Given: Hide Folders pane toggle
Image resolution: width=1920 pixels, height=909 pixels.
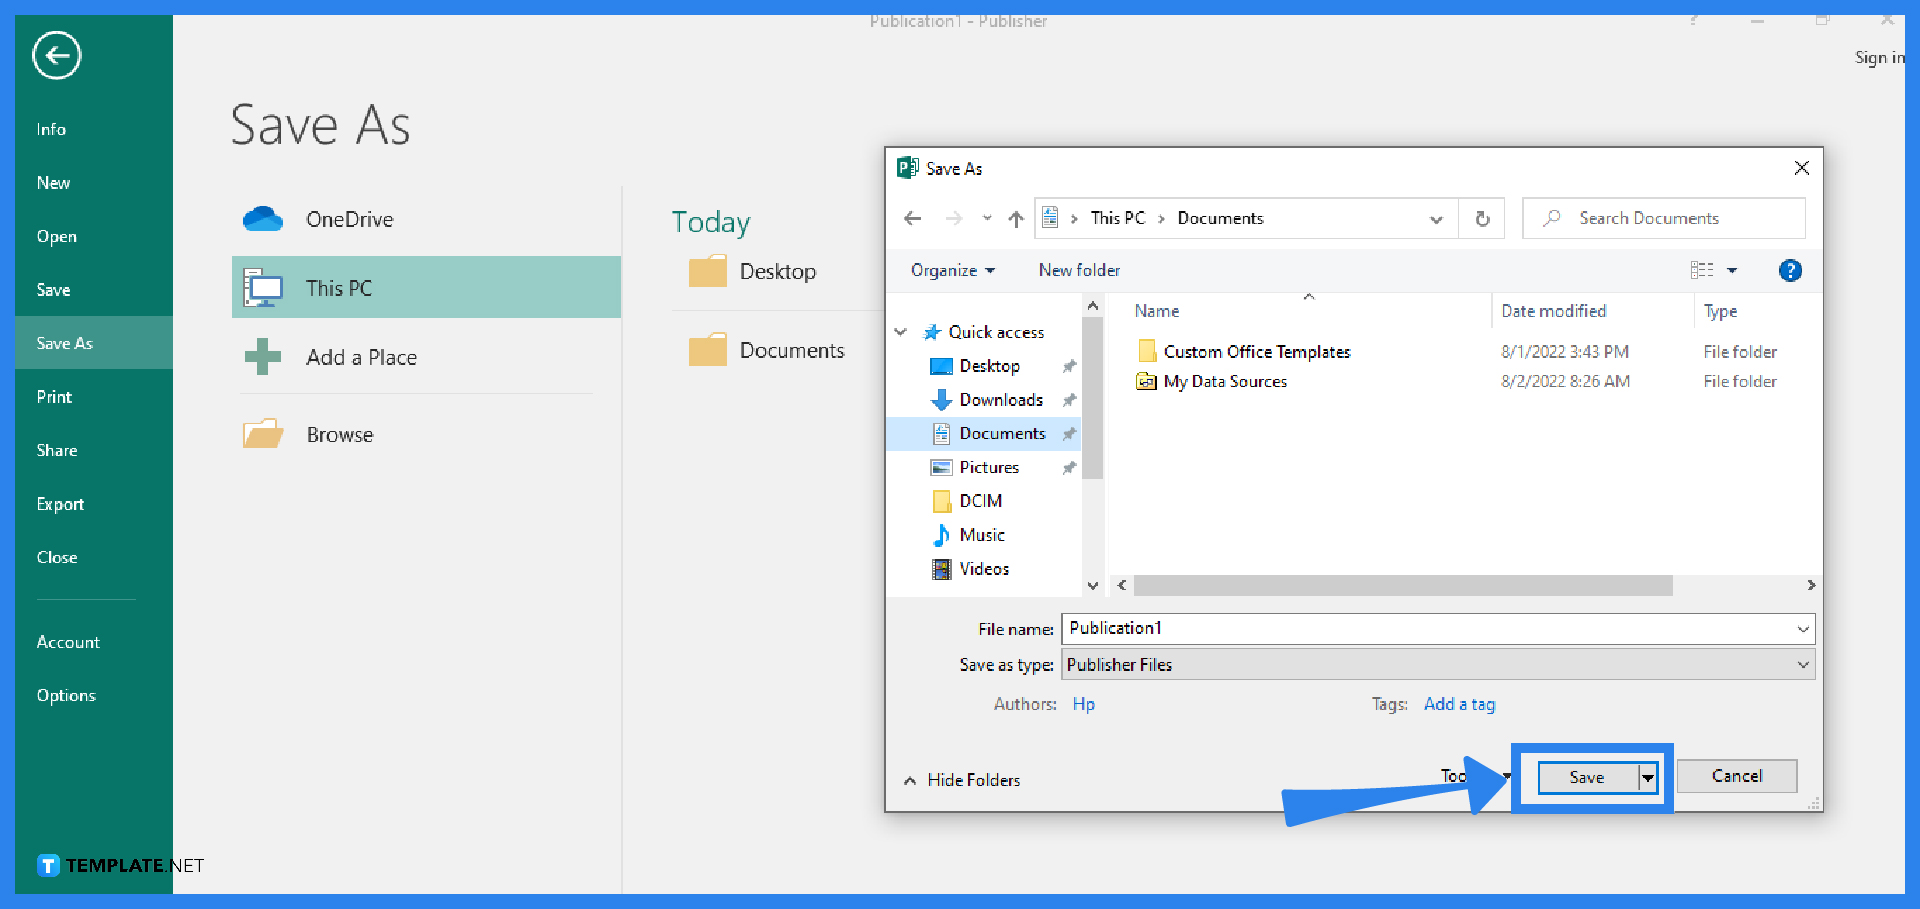Looking at the screenshot, I should coord(962,780).
